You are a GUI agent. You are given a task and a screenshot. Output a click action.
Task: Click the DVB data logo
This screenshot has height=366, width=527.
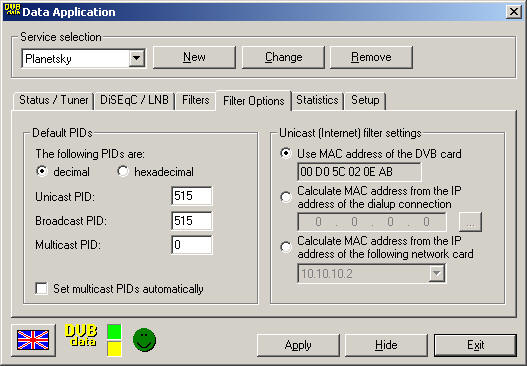click(x=81, y=335)
